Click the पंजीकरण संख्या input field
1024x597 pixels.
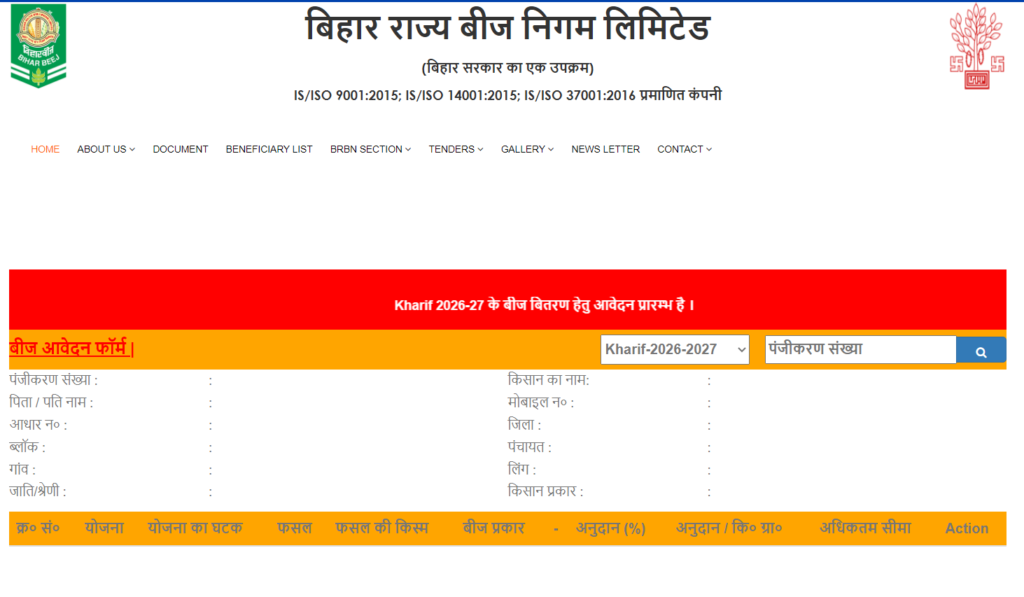(x=860, y=349)
